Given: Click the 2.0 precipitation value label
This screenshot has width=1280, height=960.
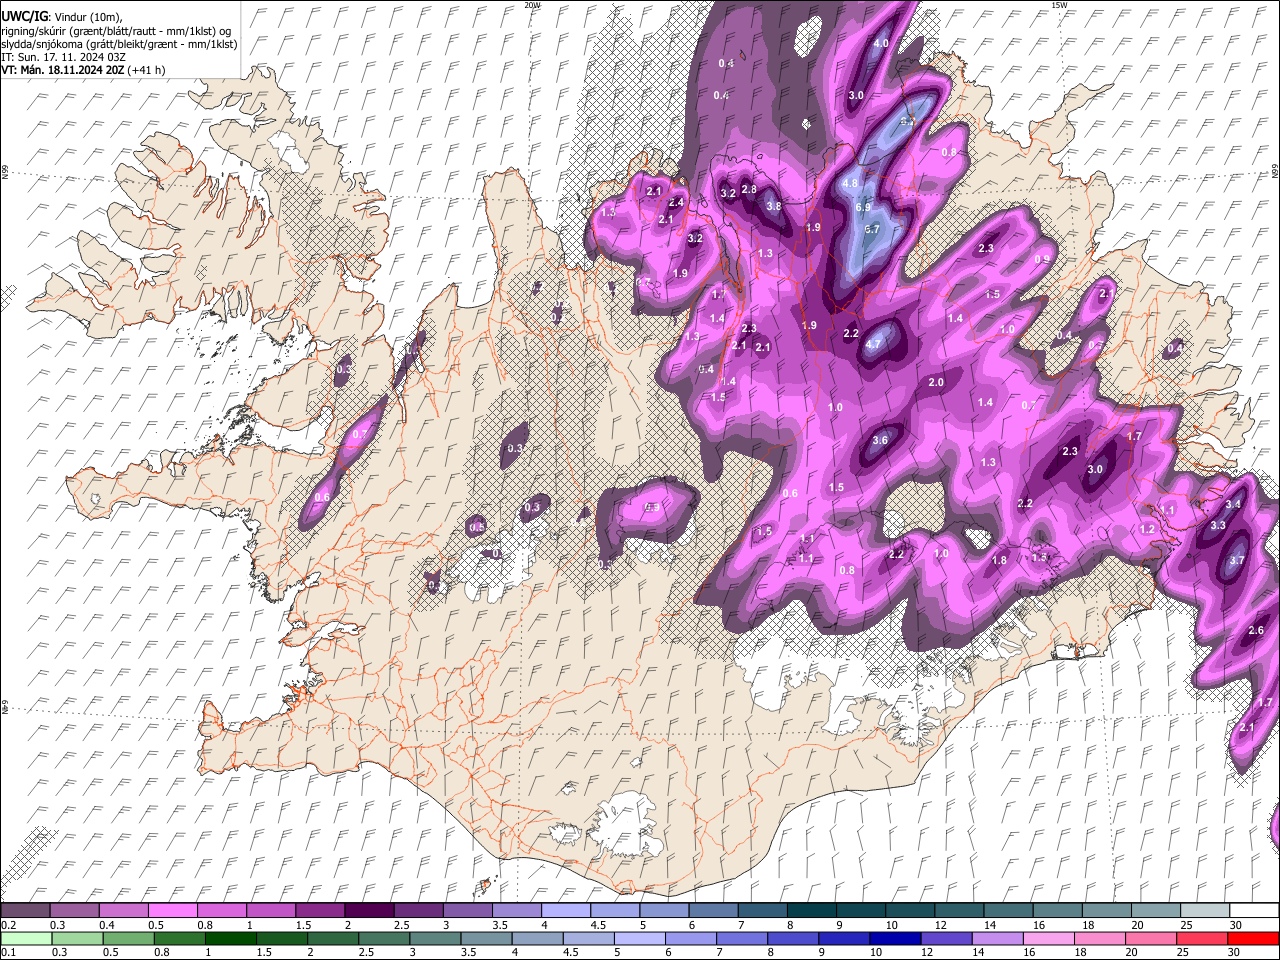Looking at the screenshot, I should tap(937, 383).
